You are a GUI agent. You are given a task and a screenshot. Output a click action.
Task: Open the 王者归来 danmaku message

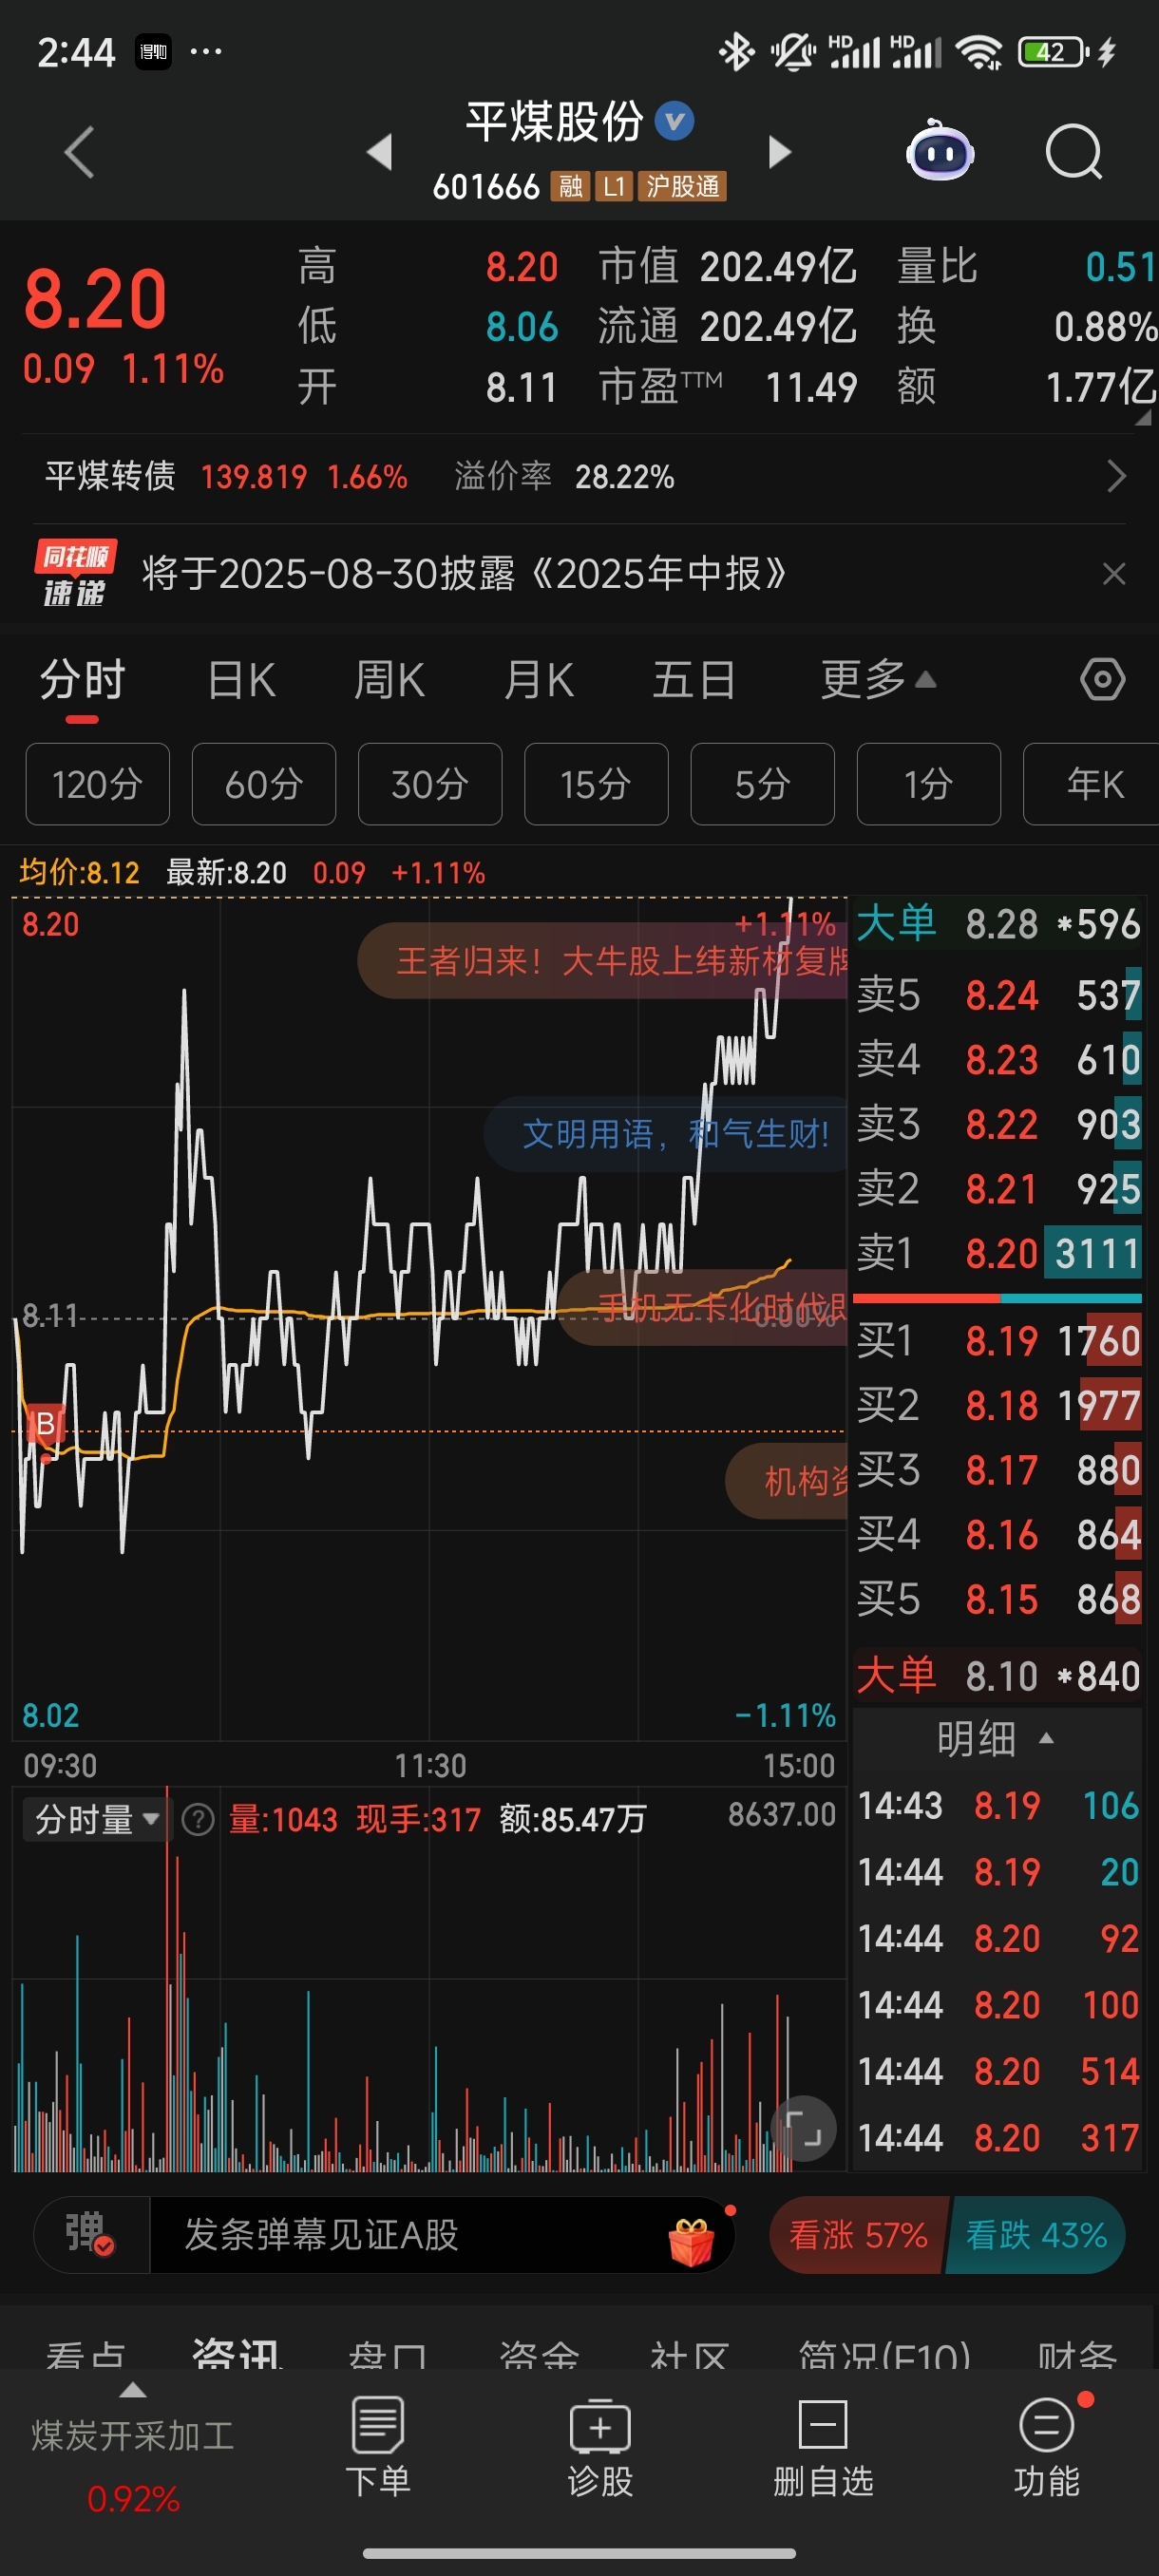603,960
